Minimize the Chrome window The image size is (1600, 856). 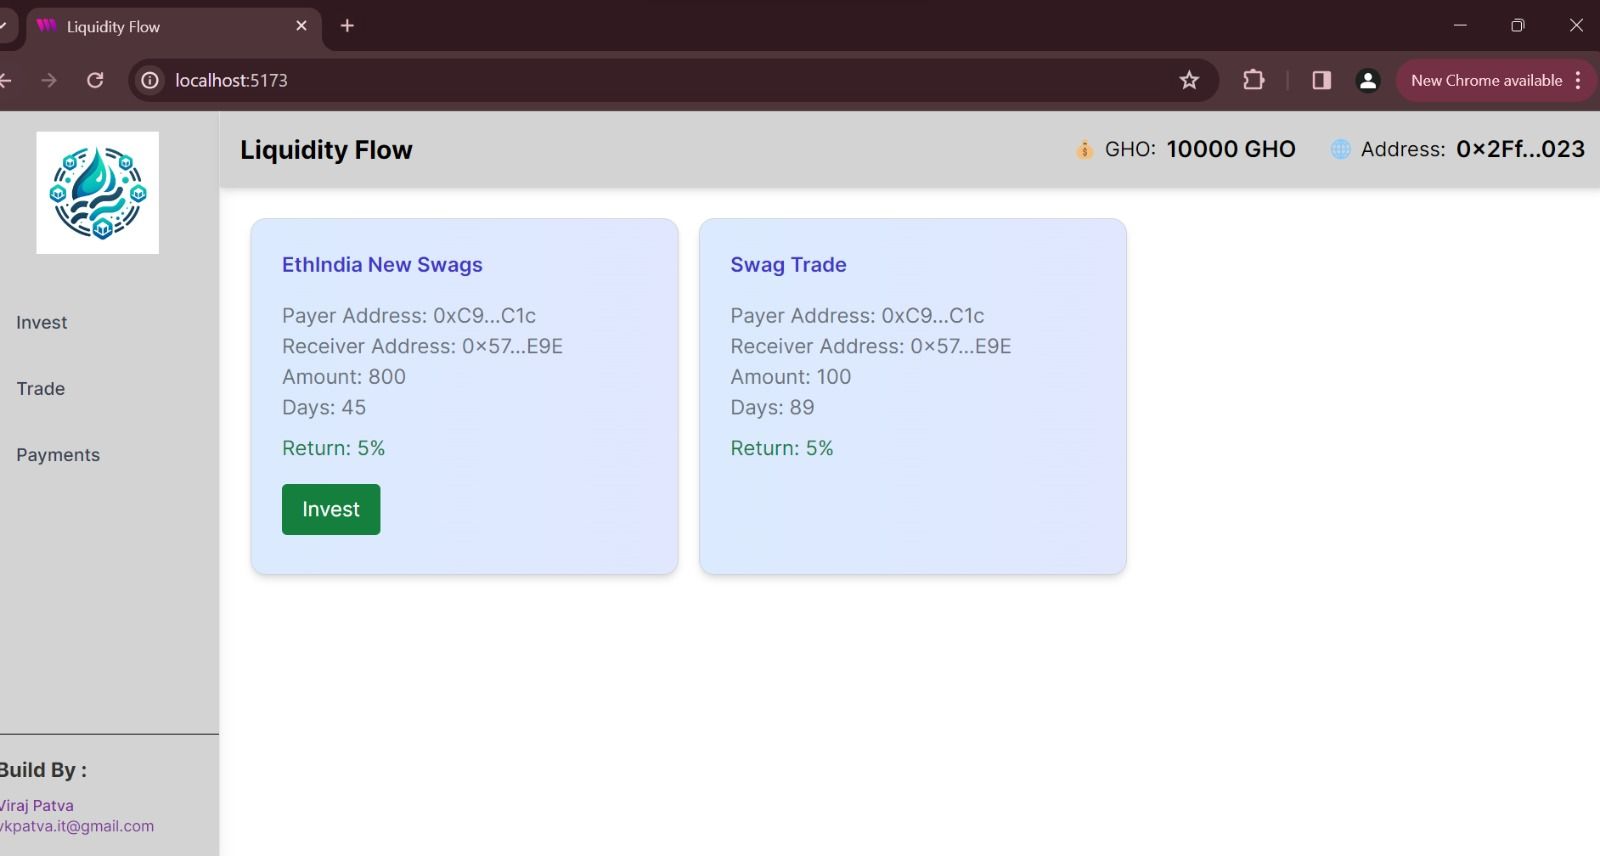tap(1460, 26)
